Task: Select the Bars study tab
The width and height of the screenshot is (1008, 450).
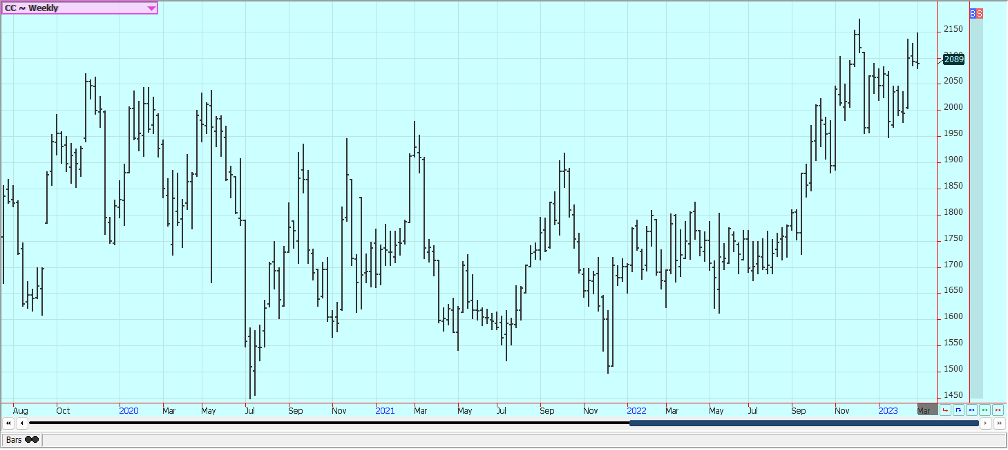Action: 22,440
